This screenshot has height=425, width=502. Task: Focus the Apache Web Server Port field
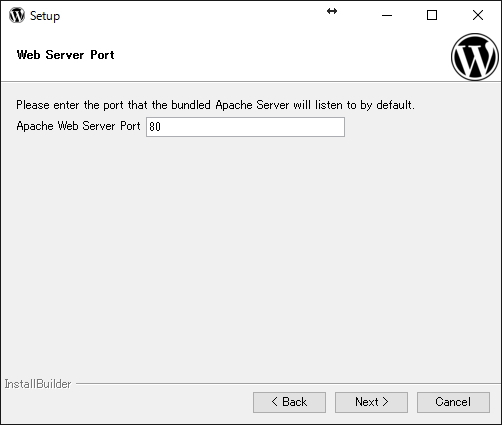(245, 127)
